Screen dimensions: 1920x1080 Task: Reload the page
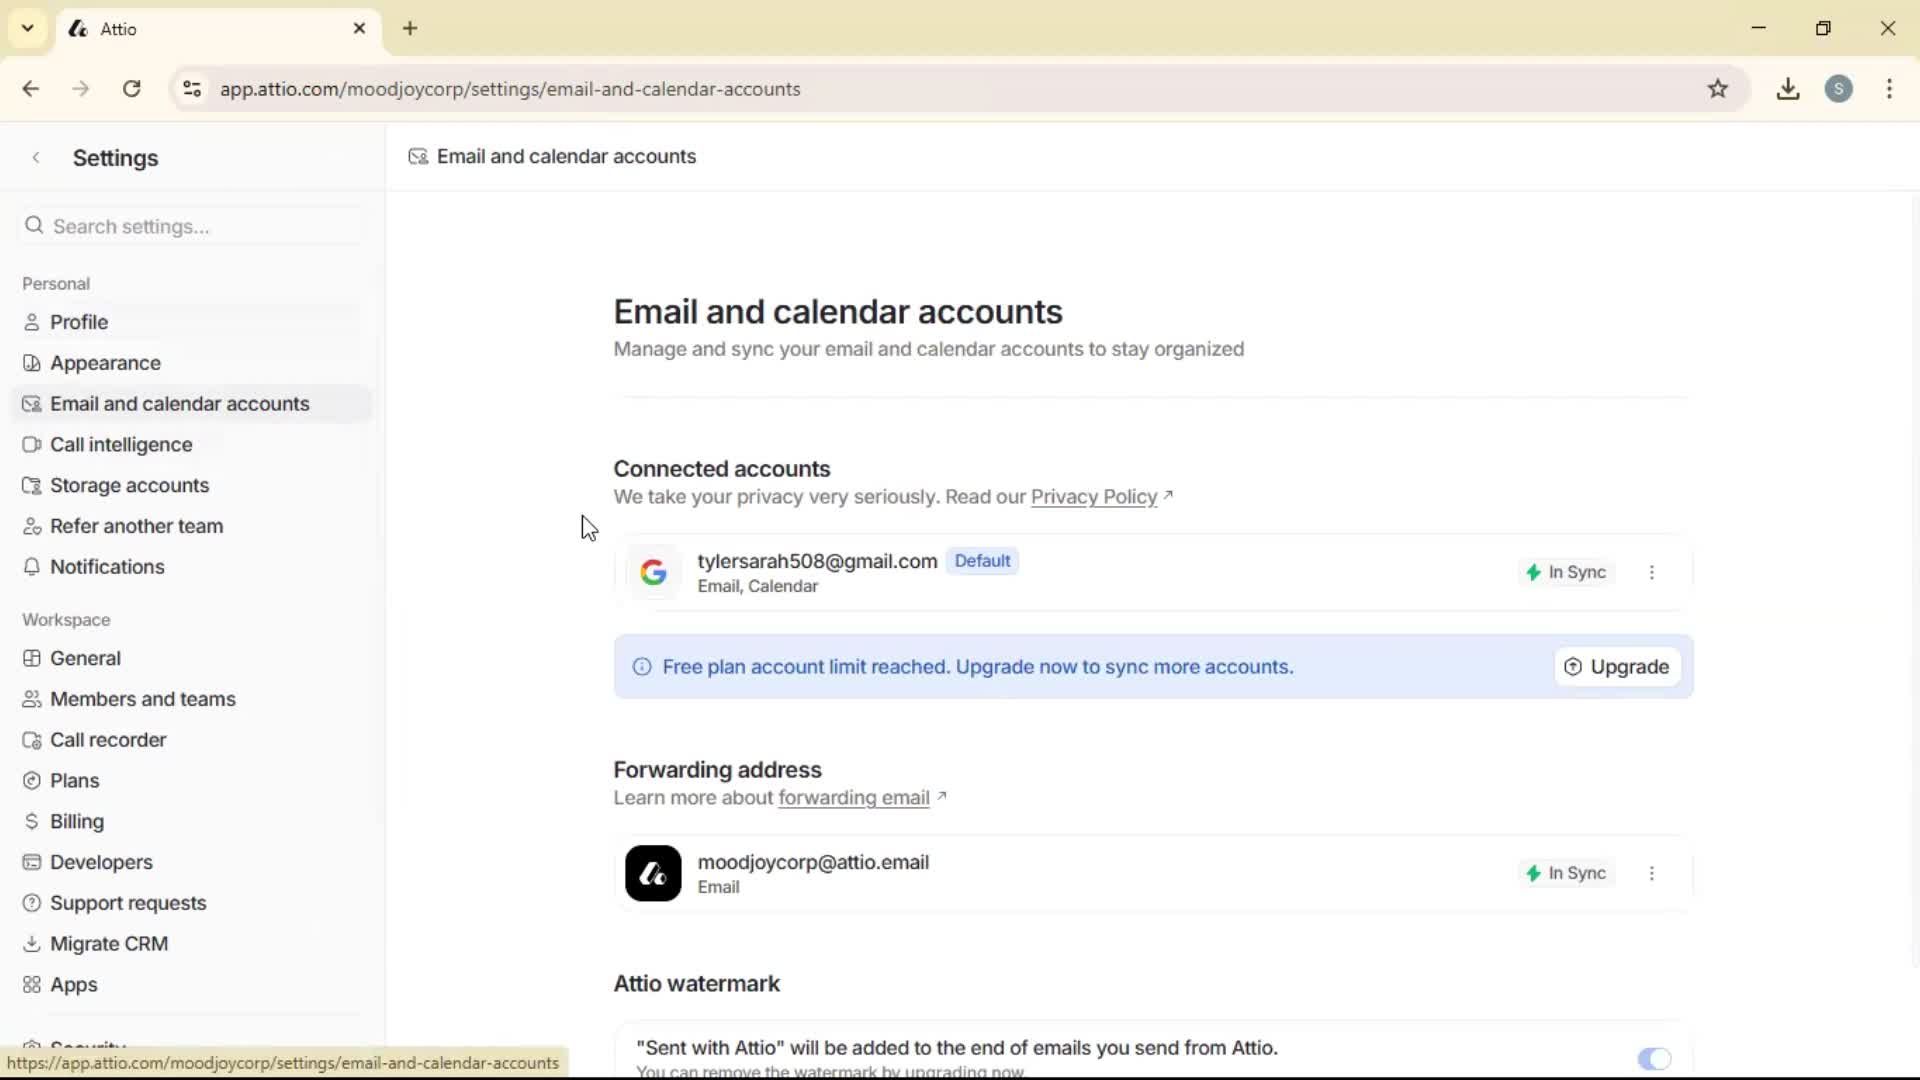[x=131, y=89]
